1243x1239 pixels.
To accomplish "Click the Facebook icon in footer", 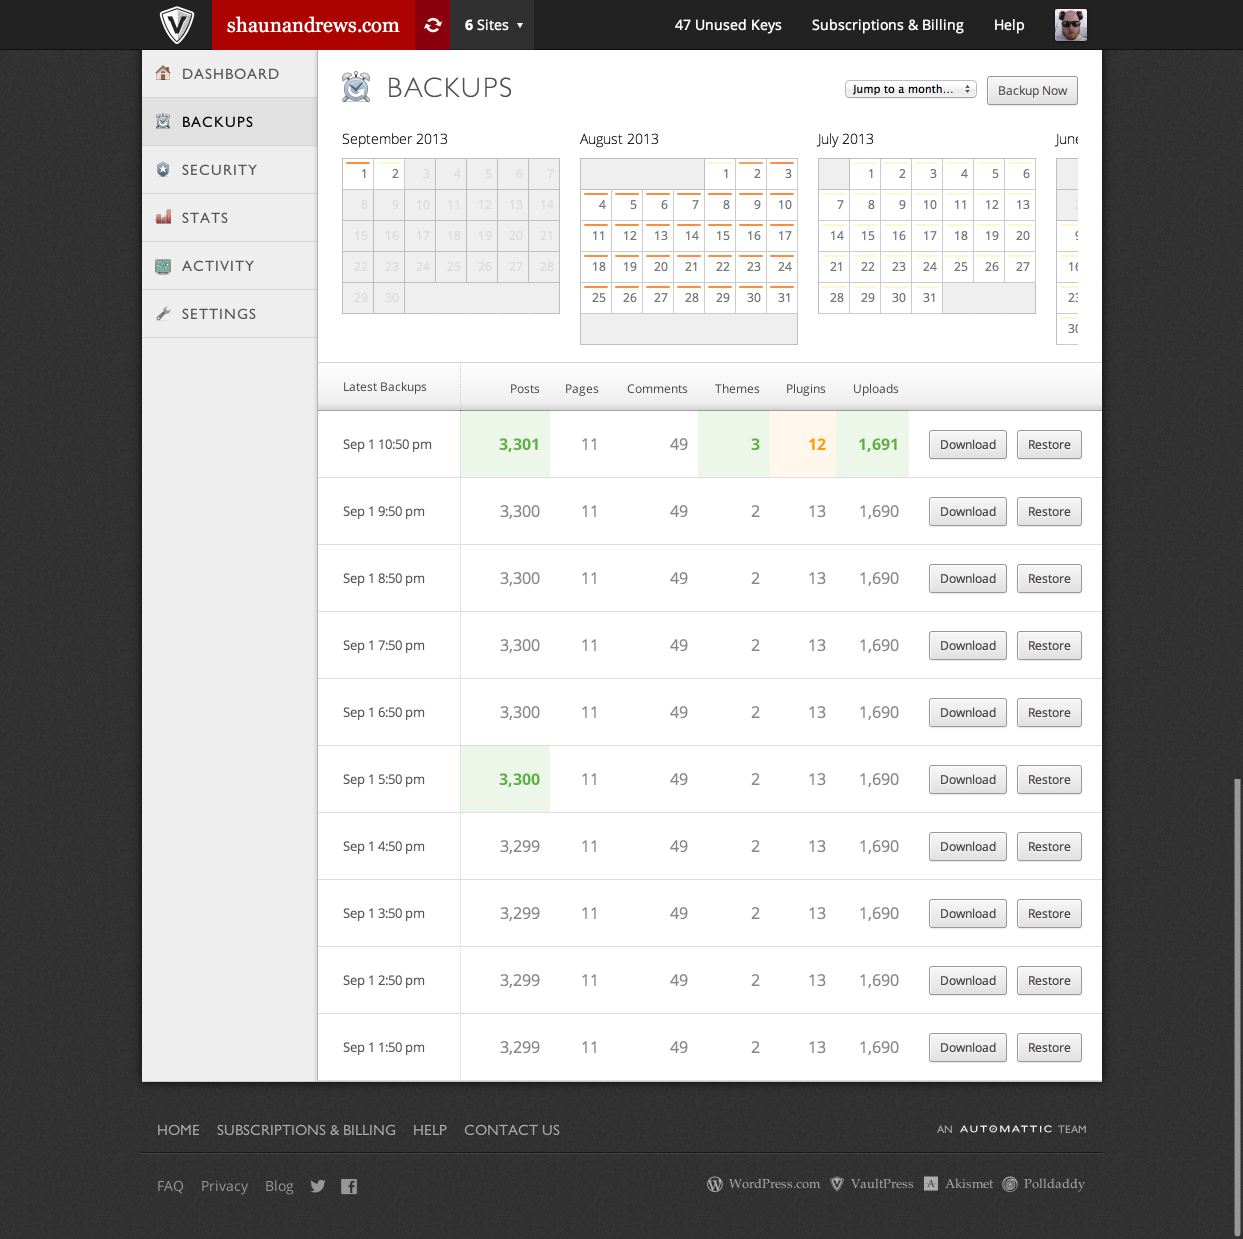I will [x=348, y=1186].
